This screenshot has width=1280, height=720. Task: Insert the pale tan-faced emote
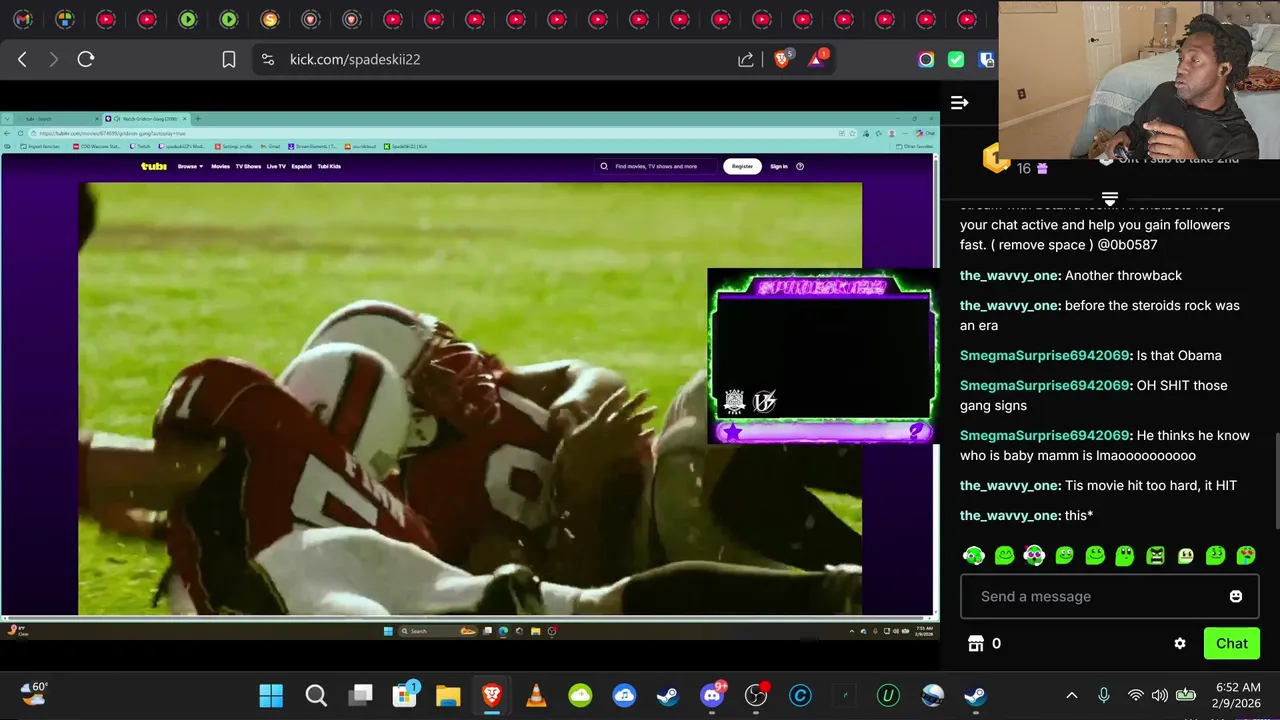coord(1185,555)
